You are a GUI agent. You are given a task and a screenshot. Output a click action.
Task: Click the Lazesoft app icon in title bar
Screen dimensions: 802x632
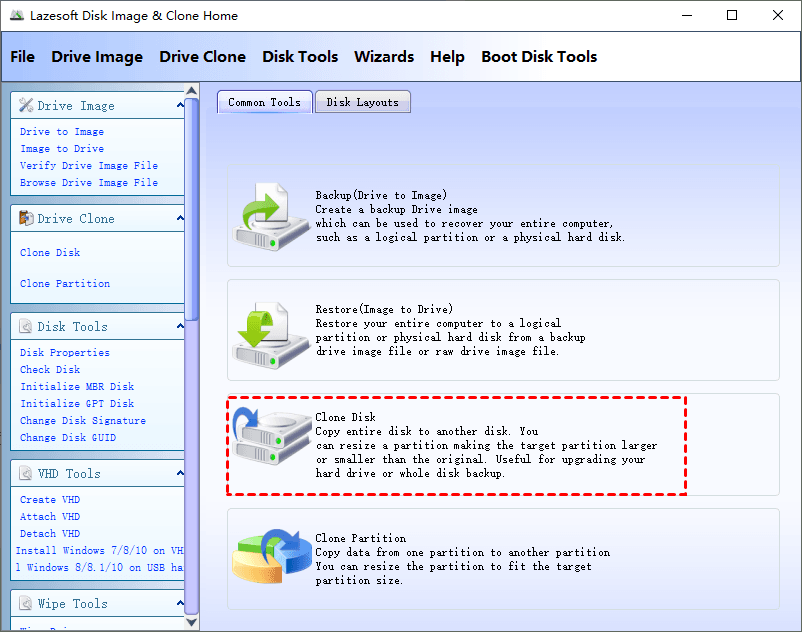click(16, 15)
